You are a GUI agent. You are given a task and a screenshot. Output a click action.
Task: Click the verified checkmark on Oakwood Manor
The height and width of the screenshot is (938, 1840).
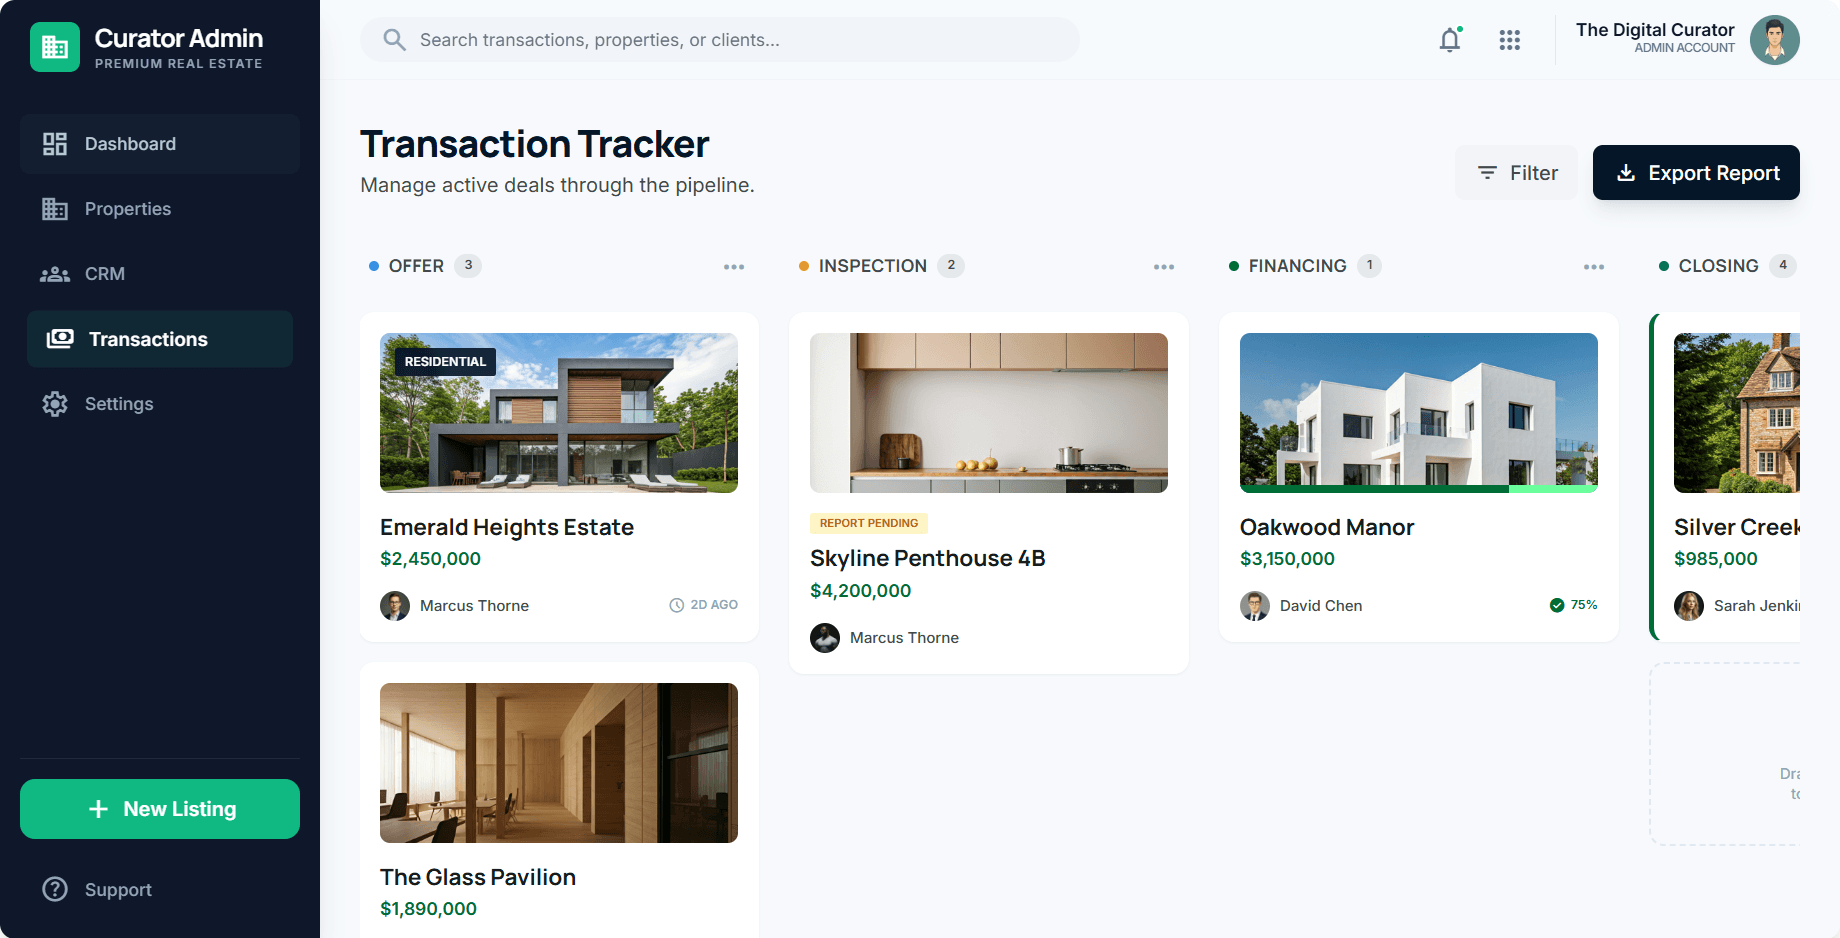point(1557,605)
